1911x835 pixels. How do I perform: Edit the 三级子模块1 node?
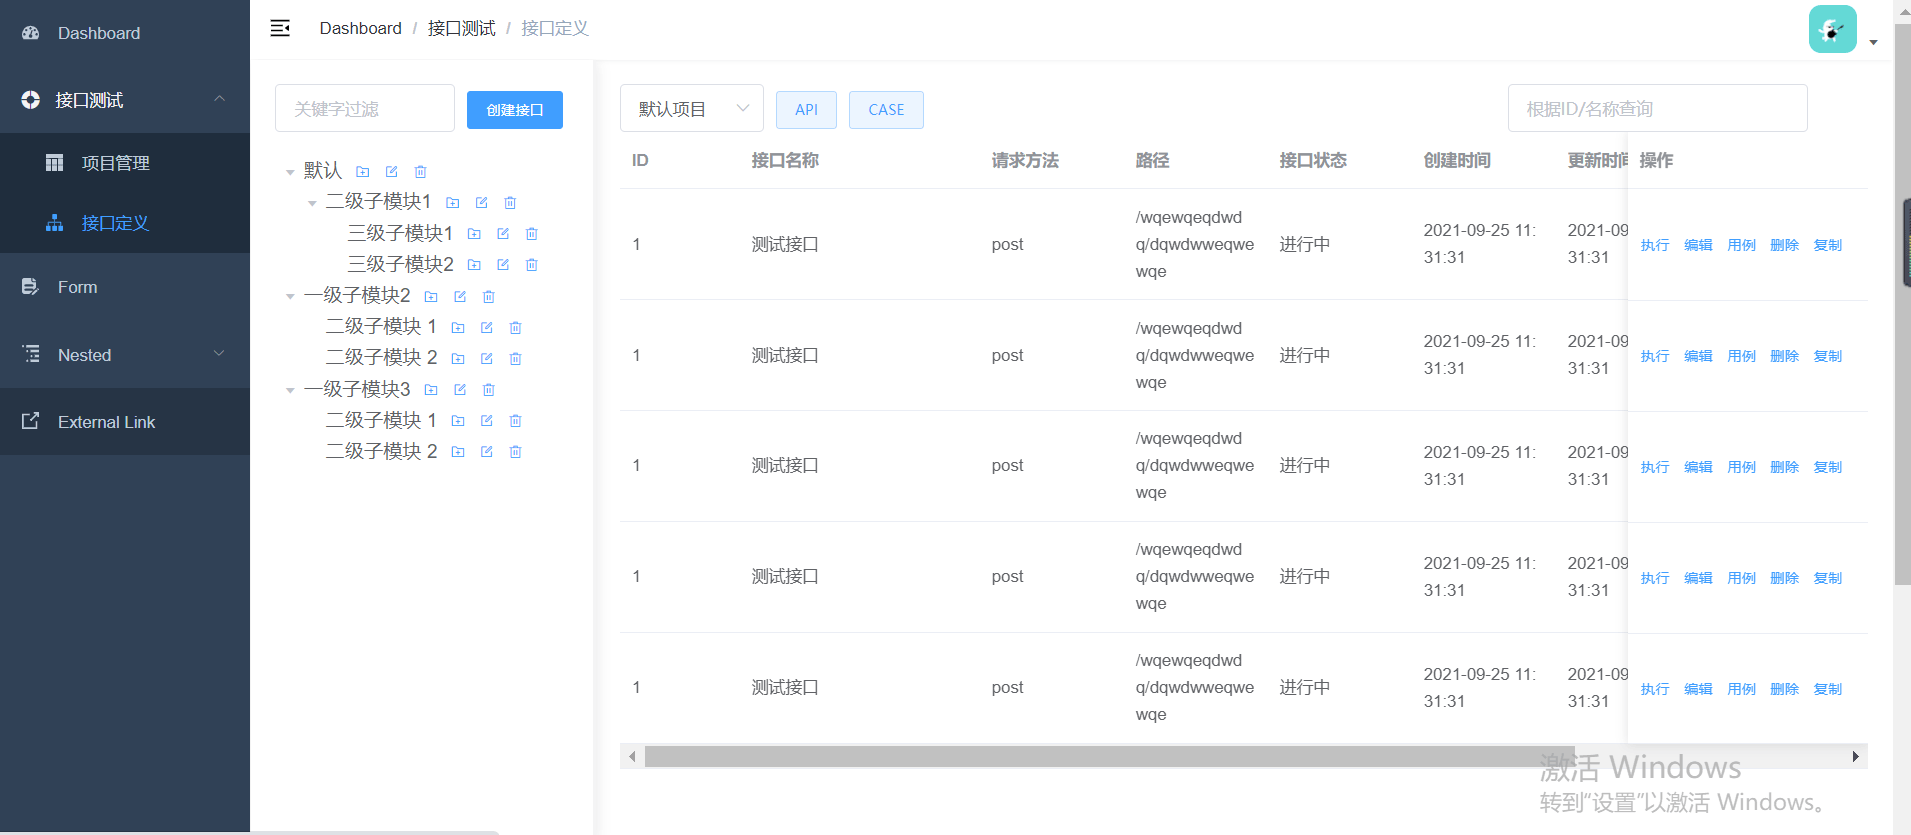(503, 234)
